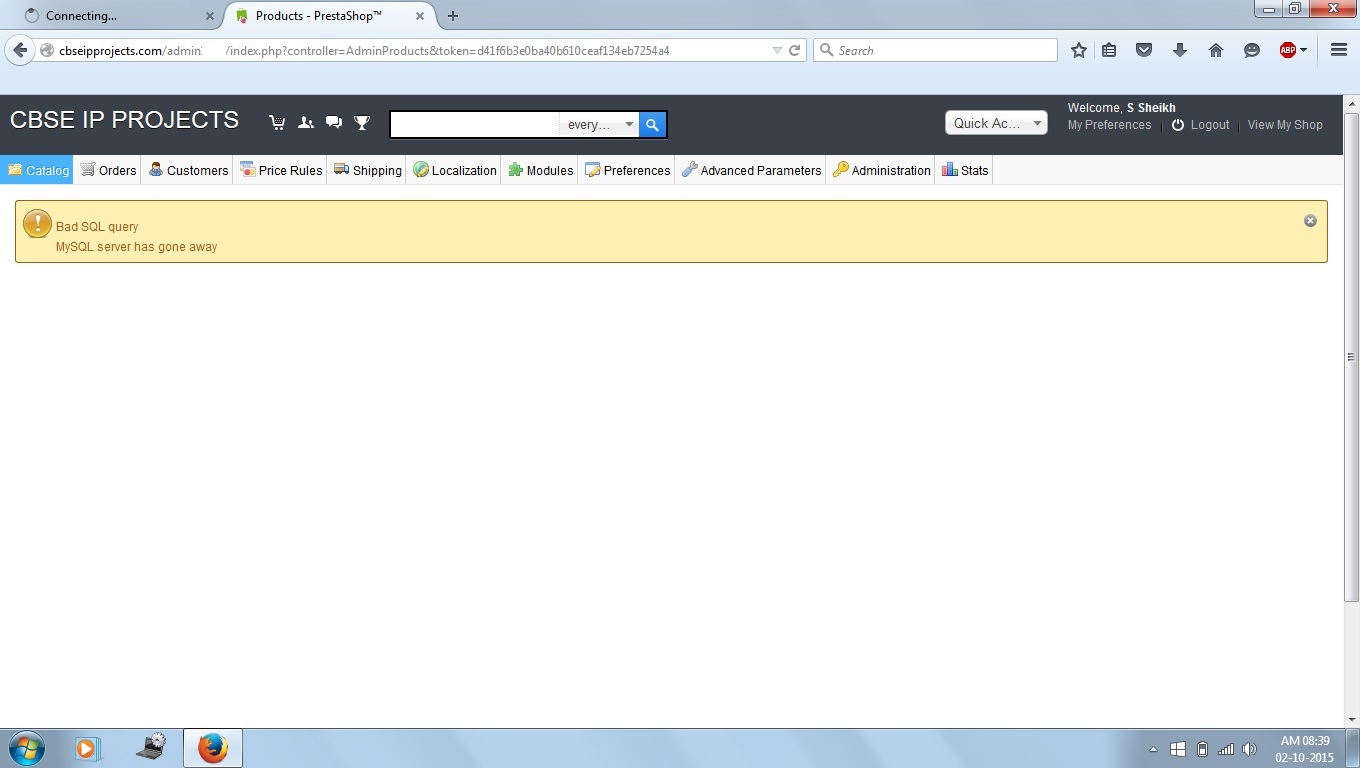Switch to the Shipping menu
This screenshot has width=1360, height=768.
367,170
